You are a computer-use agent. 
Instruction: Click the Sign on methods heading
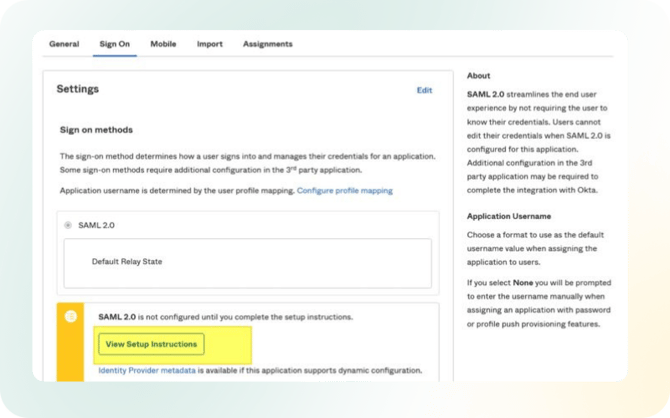click(96, 130)
